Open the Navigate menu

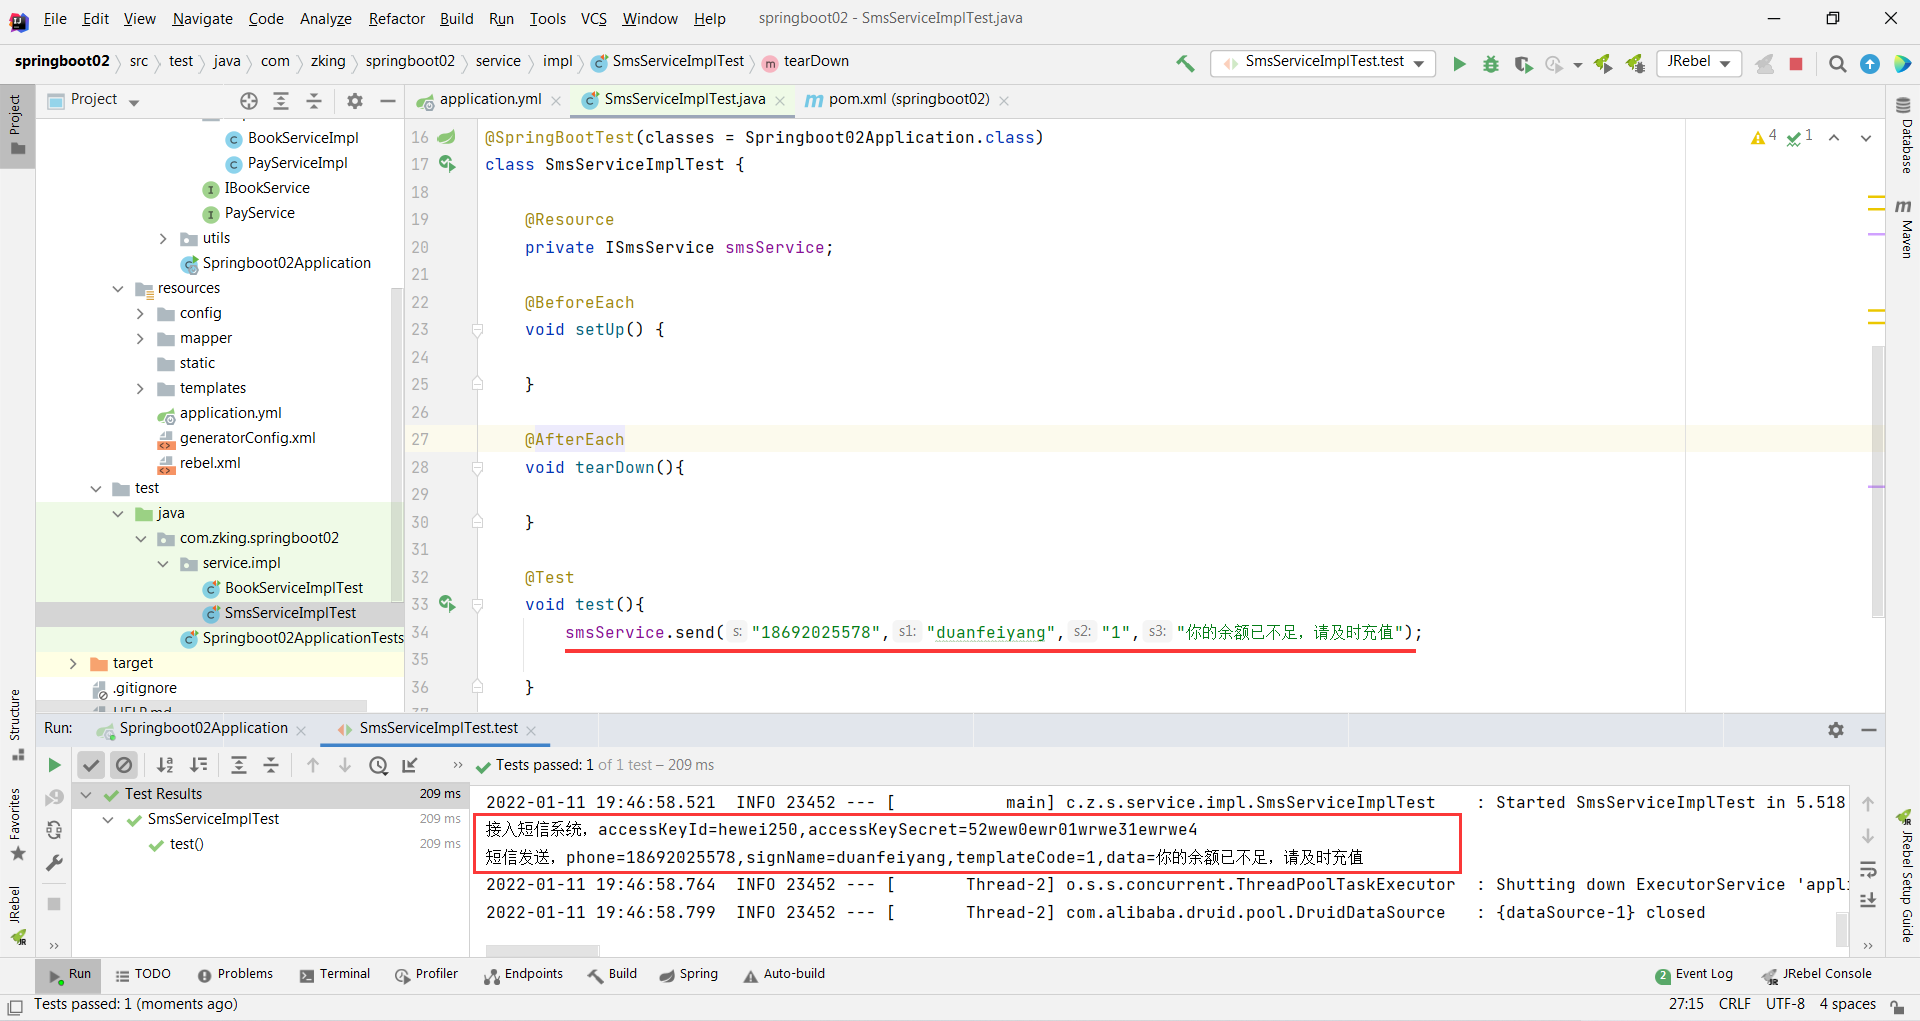click(x=202, y=18)
